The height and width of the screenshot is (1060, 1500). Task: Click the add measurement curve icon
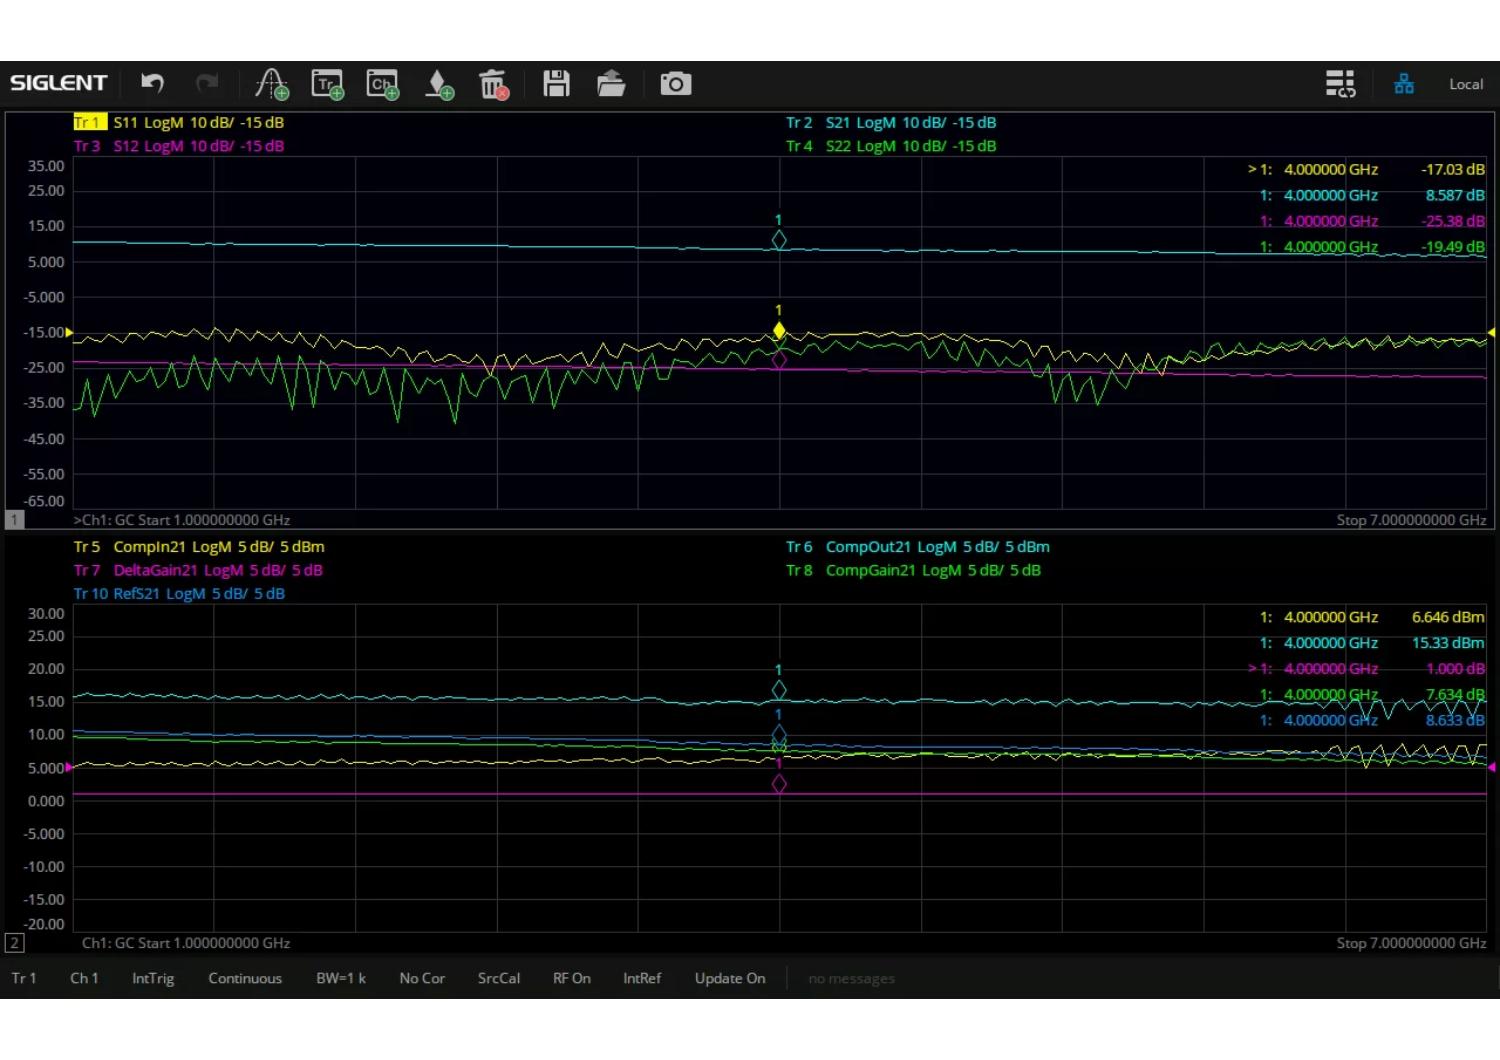coord(271,84)
